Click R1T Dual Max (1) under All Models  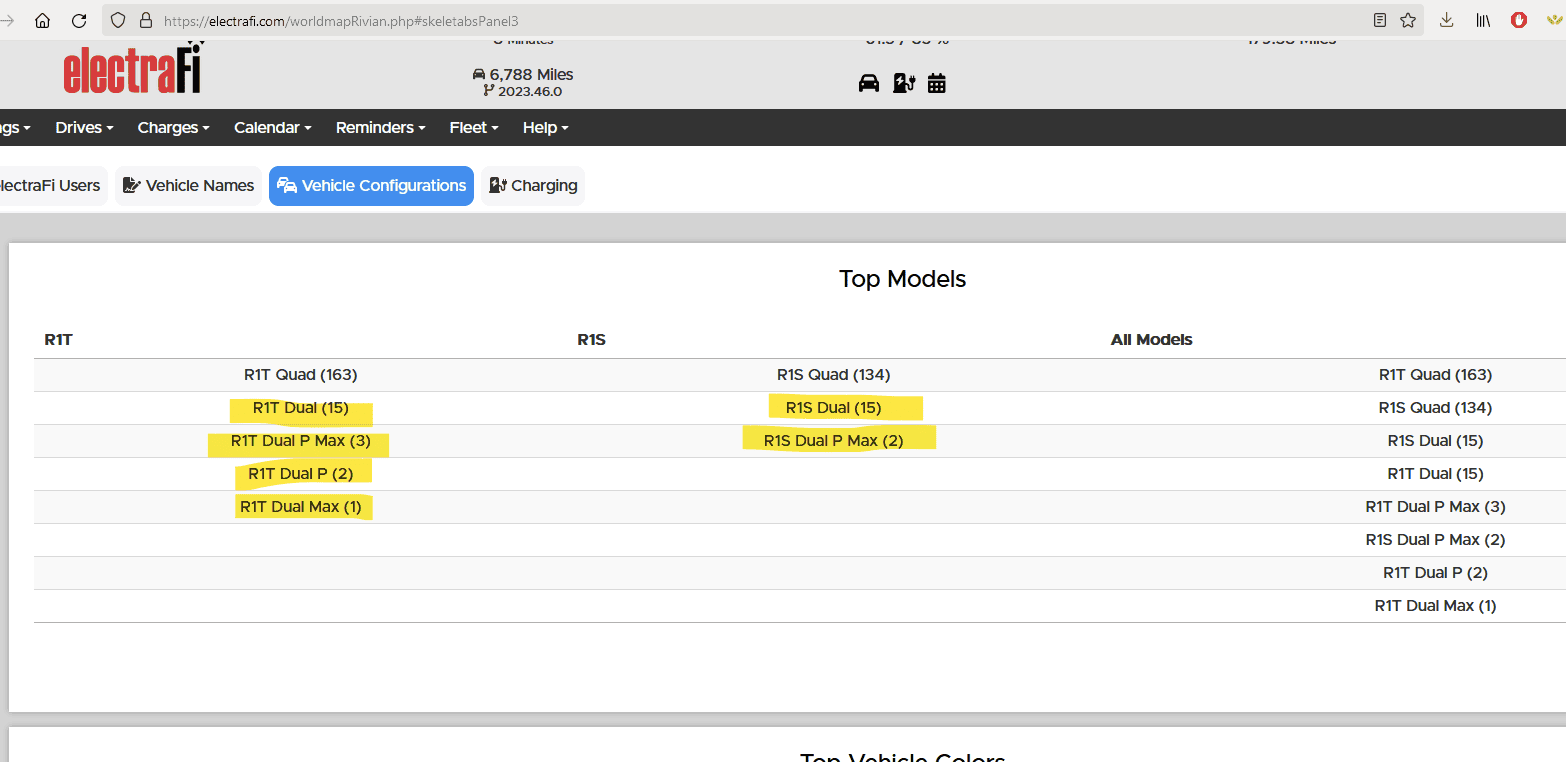(1436, 606)
